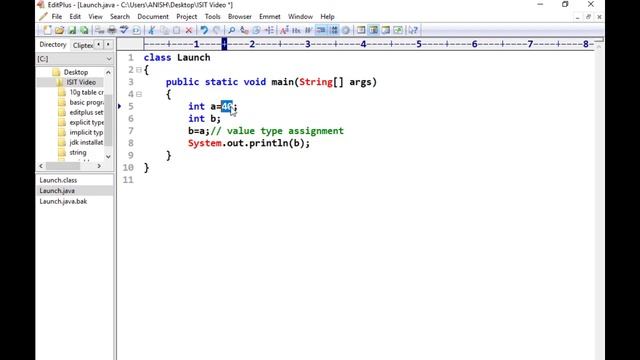
Task: Click the Save All toolbar icon
Action: [84, 30]
